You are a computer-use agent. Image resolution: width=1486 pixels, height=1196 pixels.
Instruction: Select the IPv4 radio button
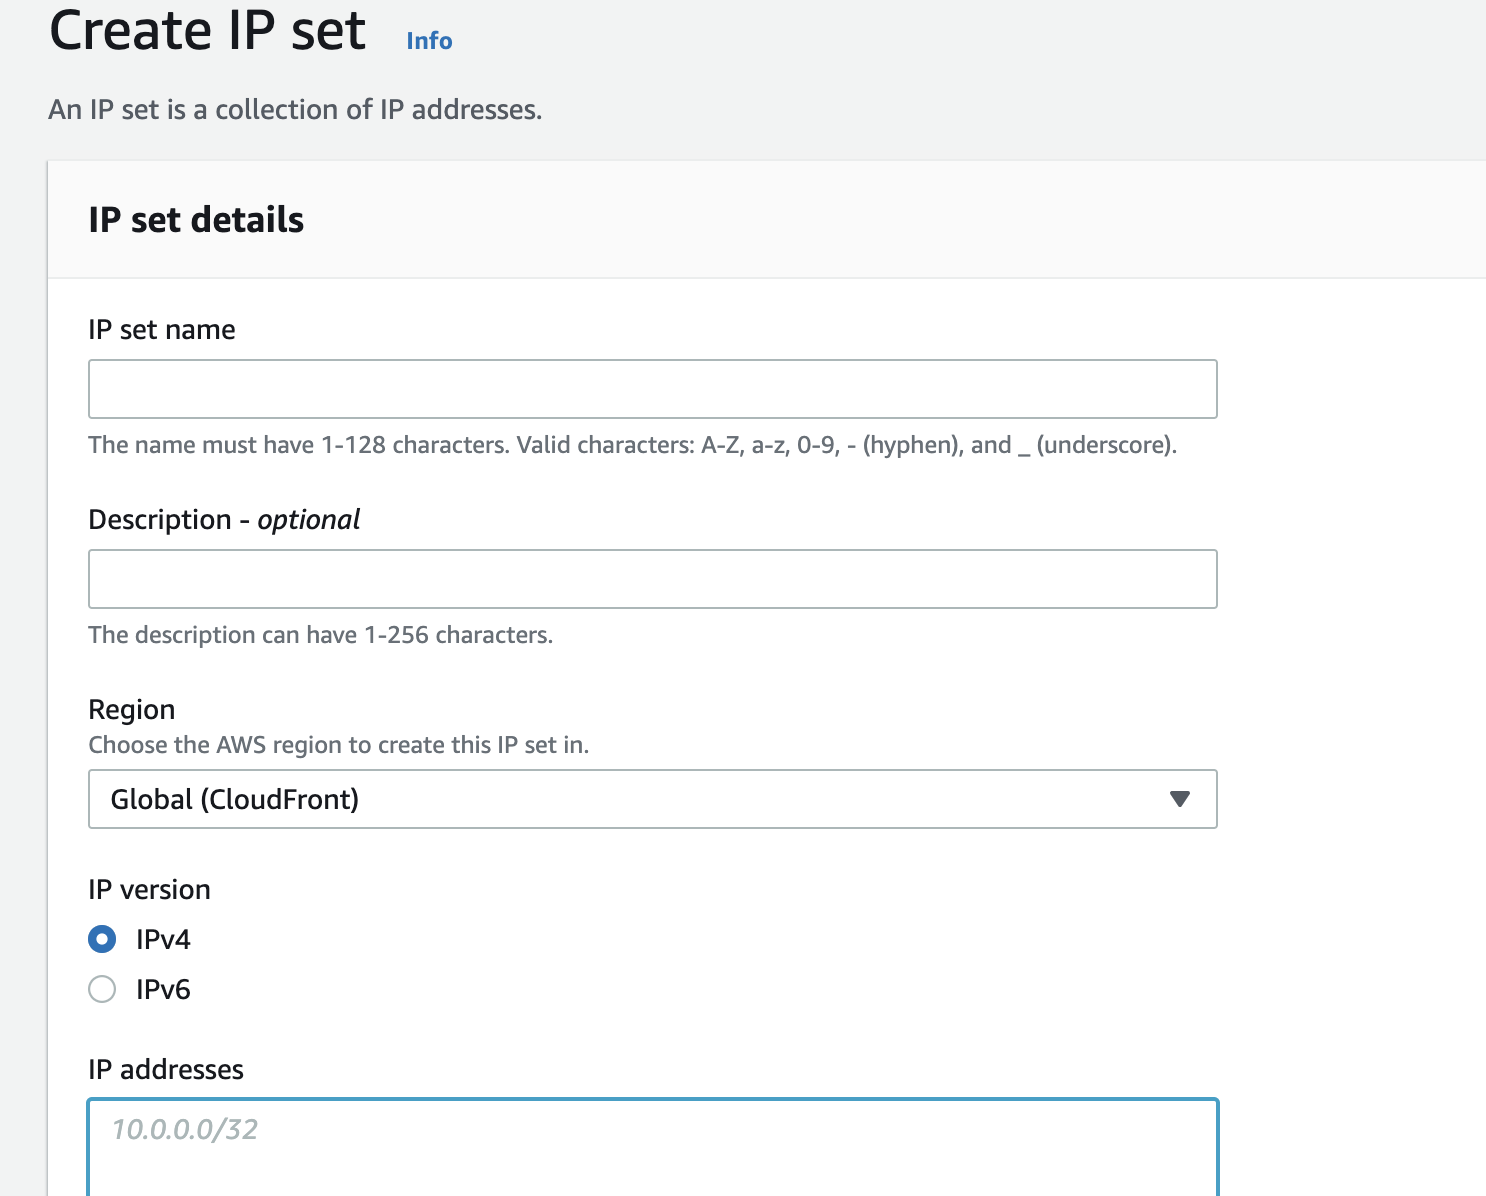pyautogui.click(x=102, y=940)
